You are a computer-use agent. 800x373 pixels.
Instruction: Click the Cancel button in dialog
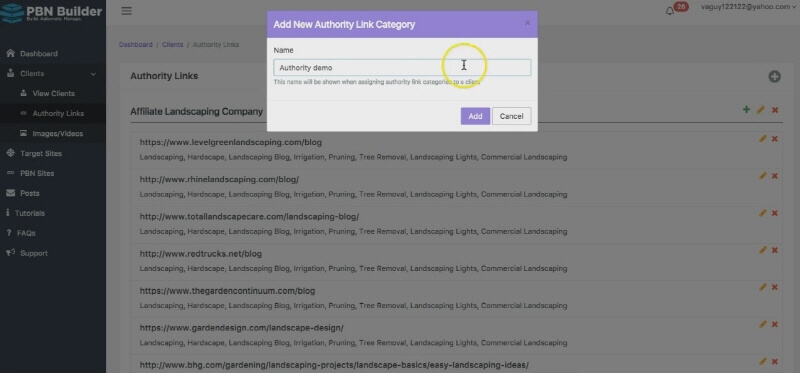[512, 116]
